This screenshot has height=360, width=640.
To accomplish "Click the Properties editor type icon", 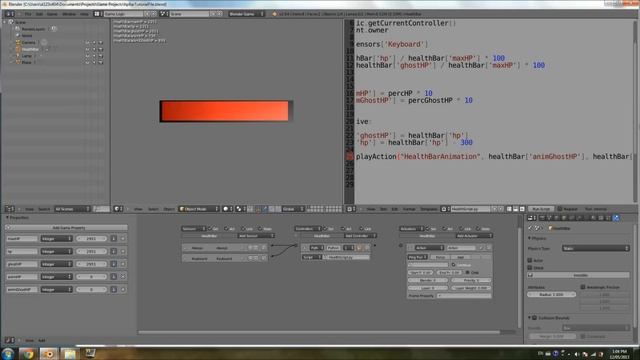I will (532, 218).
